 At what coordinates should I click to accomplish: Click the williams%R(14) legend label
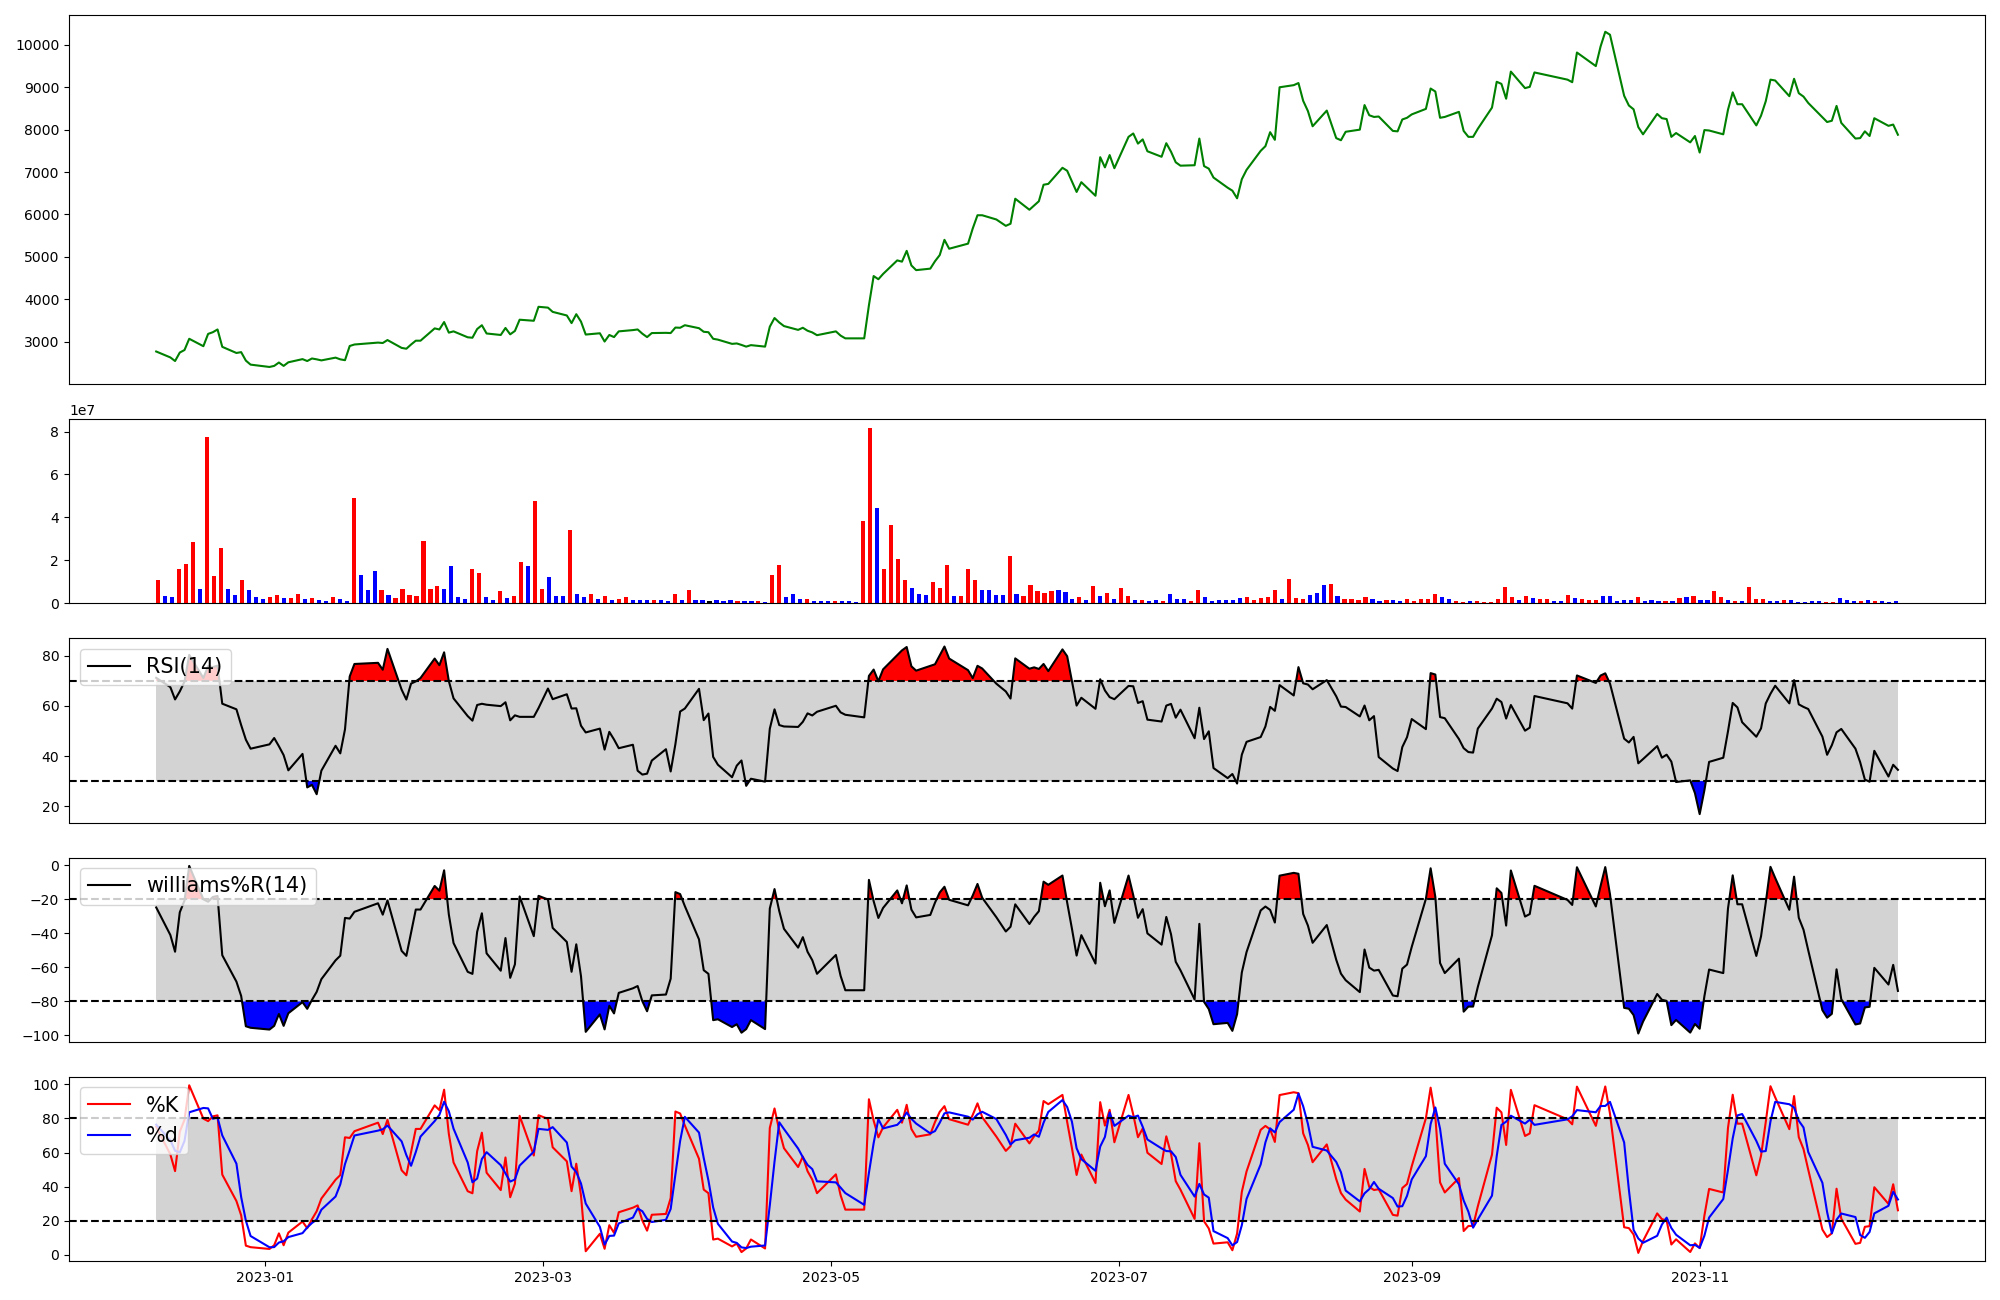click(x=226, y=885)
